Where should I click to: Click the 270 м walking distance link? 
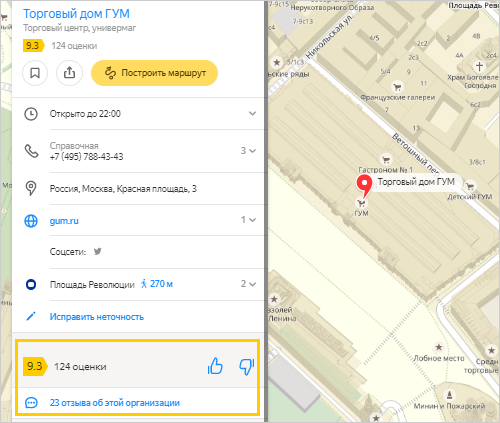click(x=157, y=284)
